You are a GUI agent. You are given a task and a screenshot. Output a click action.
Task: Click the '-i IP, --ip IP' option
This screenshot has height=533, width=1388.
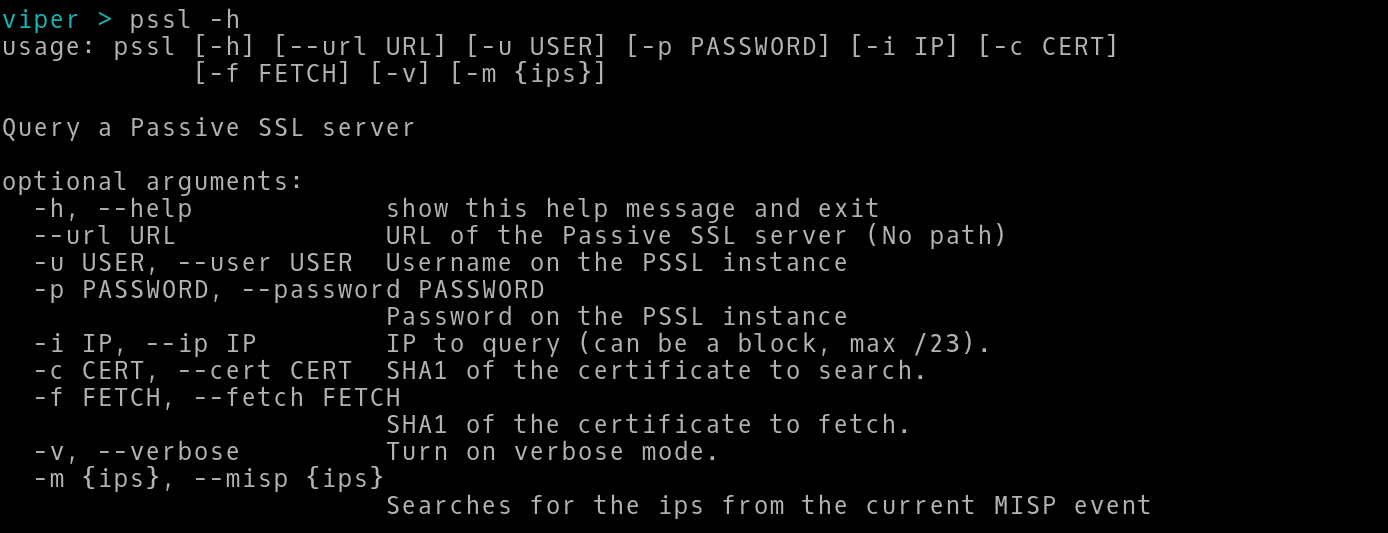[144, 344]
